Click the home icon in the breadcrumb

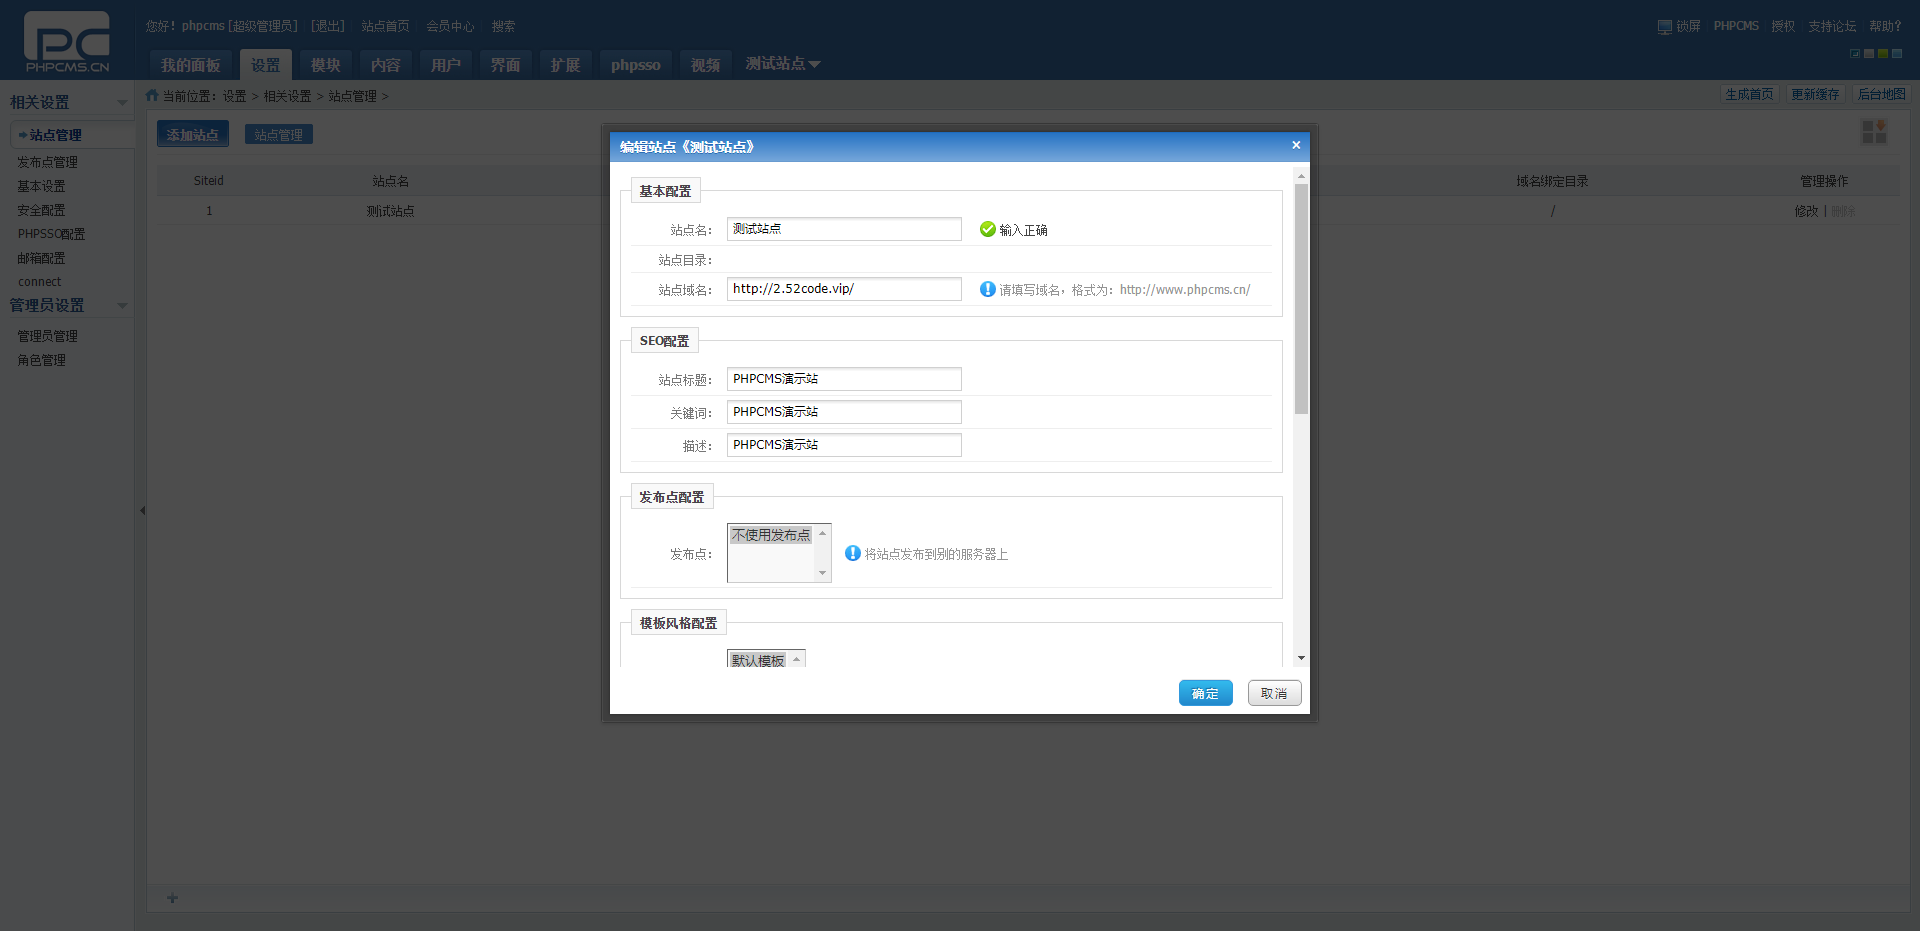coord(152,96)
